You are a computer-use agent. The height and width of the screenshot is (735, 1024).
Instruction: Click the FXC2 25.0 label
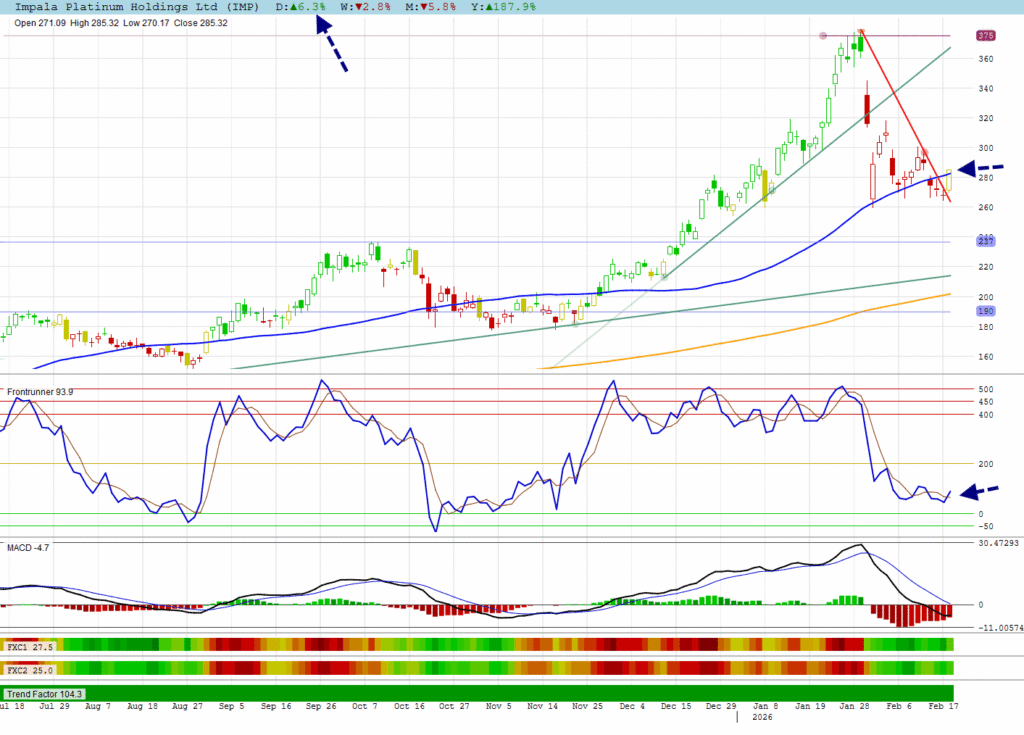pyautogui.click(x=31, y=669)
